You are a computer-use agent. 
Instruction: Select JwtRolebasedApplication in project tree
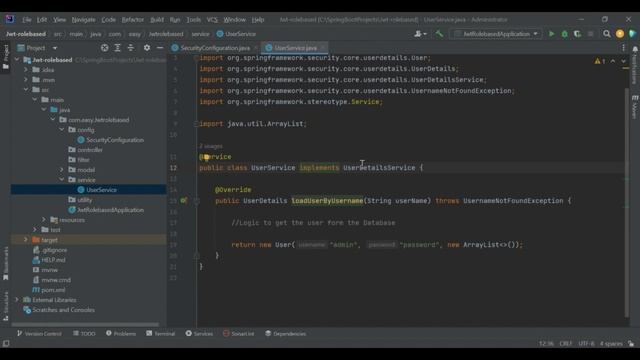(x=110, y=210)
